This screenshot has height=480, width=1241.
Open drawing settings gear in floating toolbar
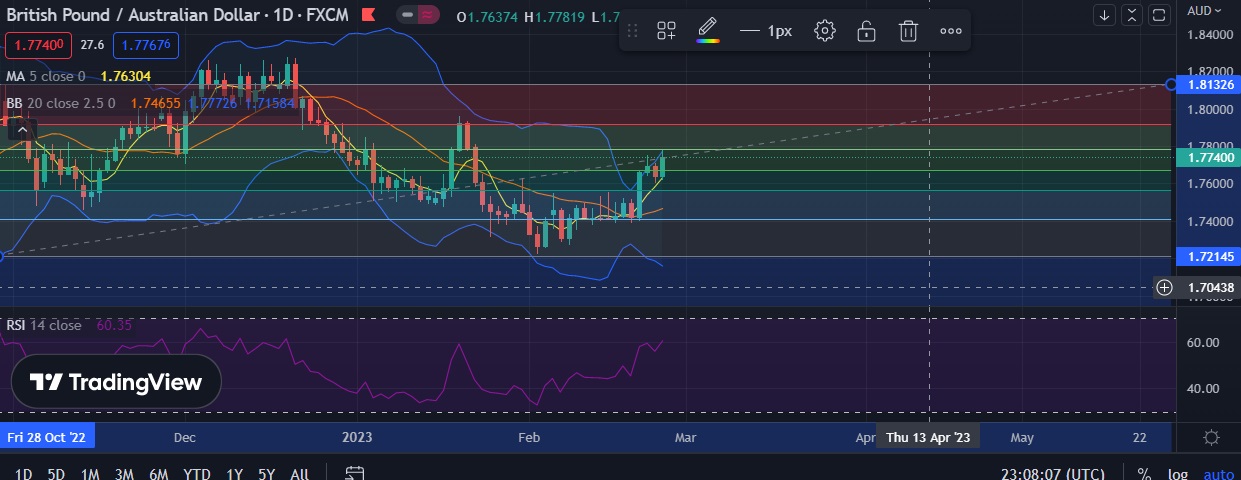pyautogui.click(x=824, y=31)
